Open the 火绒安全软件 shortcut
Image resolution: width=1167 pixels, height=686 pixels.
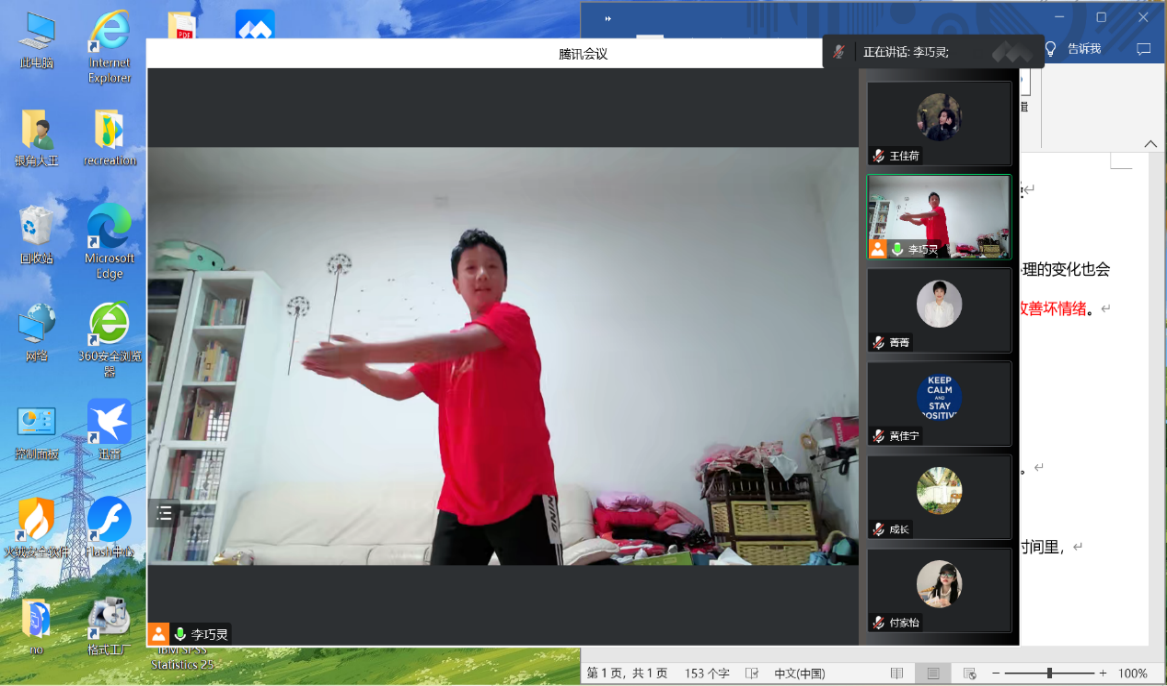tap(36, 528)
